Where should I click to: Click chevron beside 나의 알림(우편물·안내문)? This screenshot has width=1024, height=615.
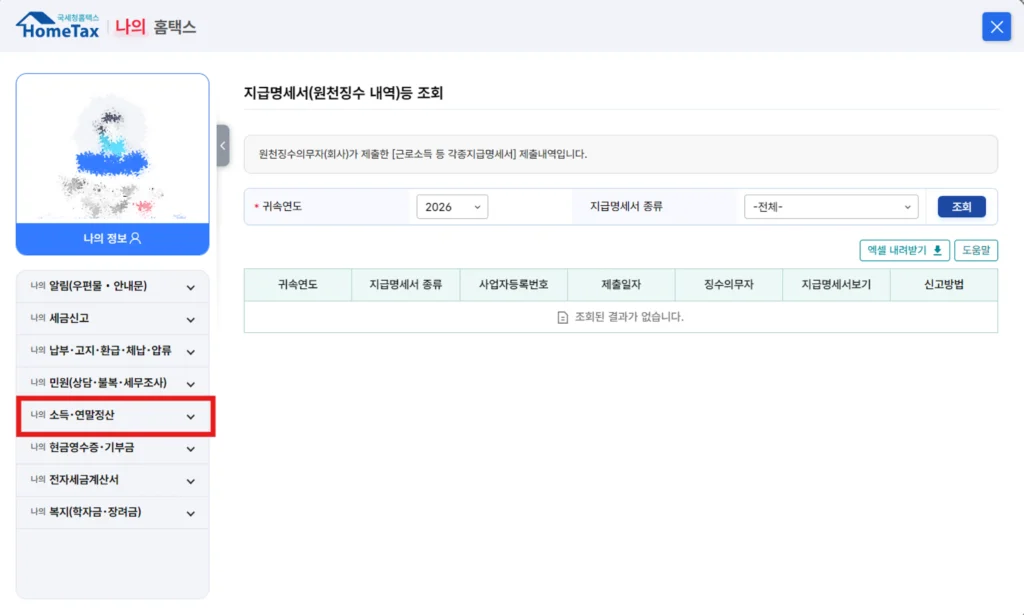191,288
